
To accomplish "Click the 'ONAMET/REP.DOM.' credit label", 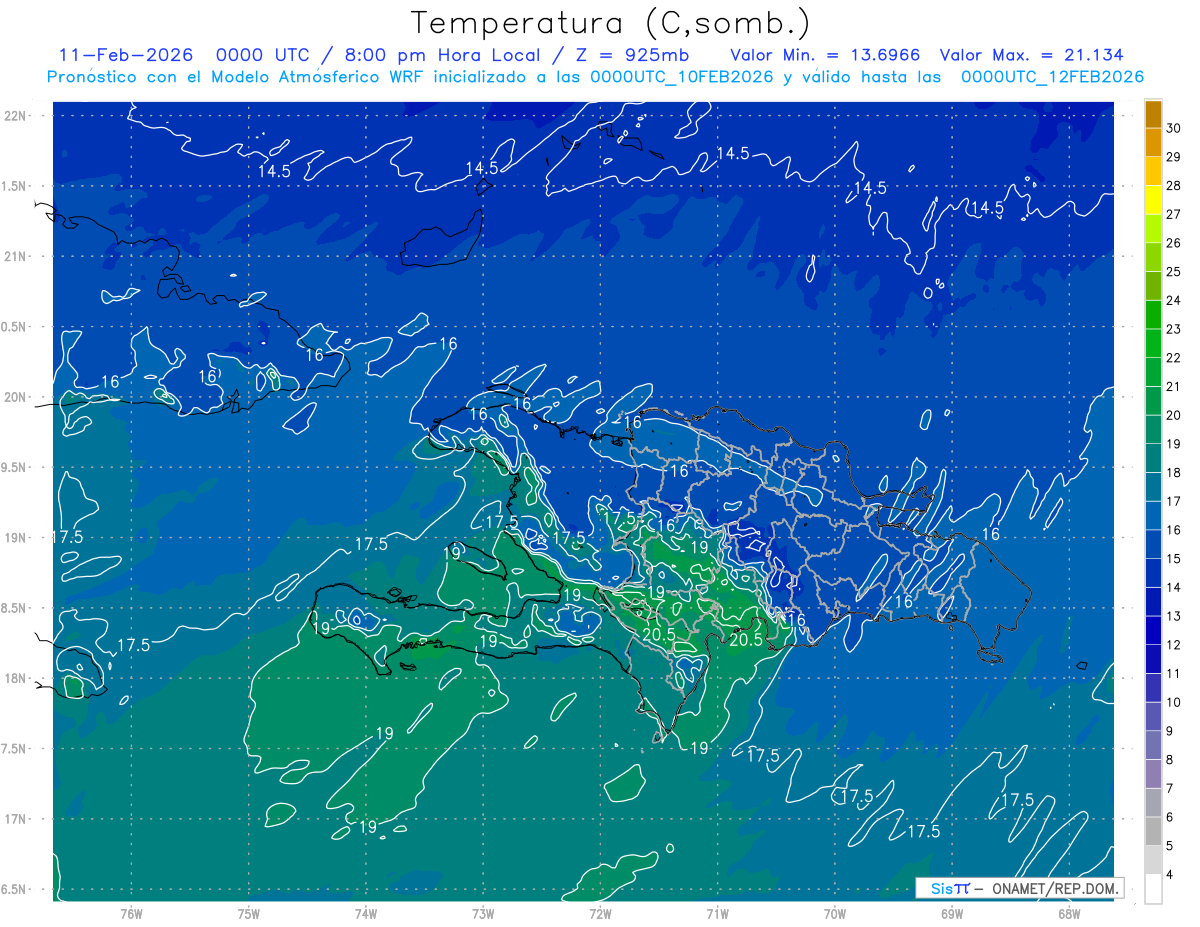I will [x=1055, y=888].
